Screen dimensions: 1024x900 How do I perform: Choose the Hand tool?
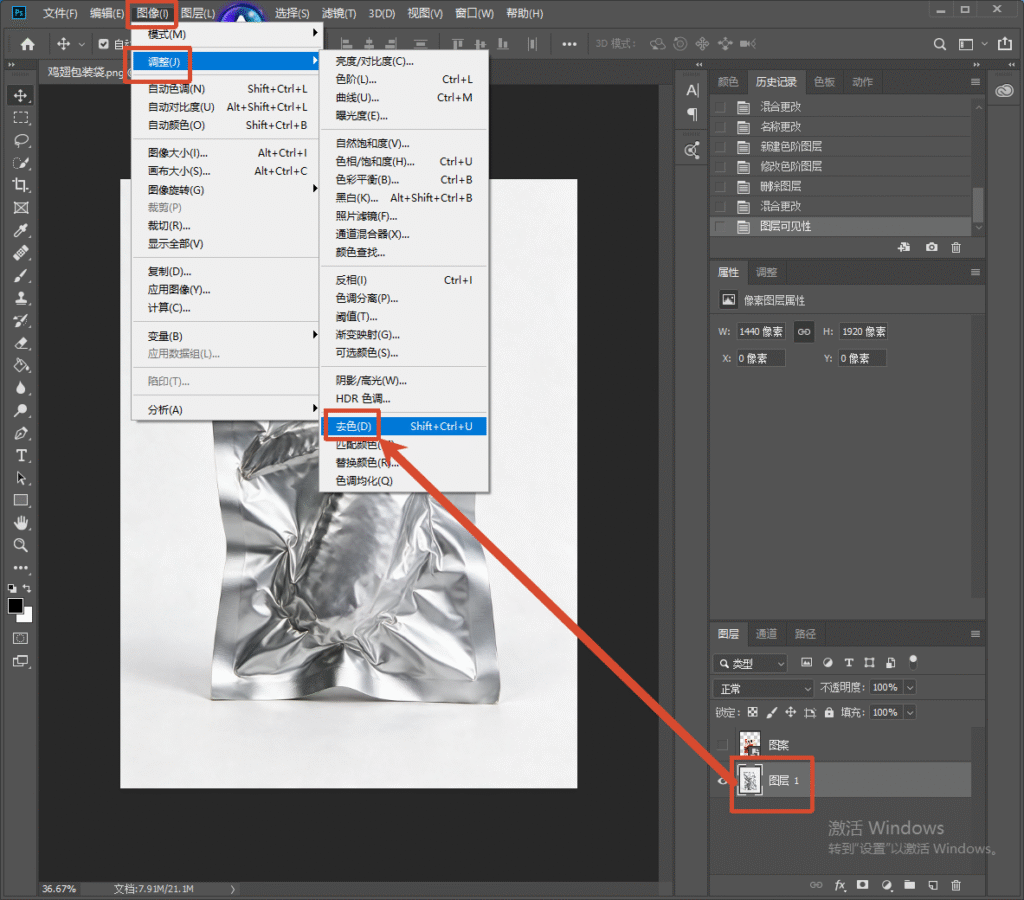click(x=21, y=523)
